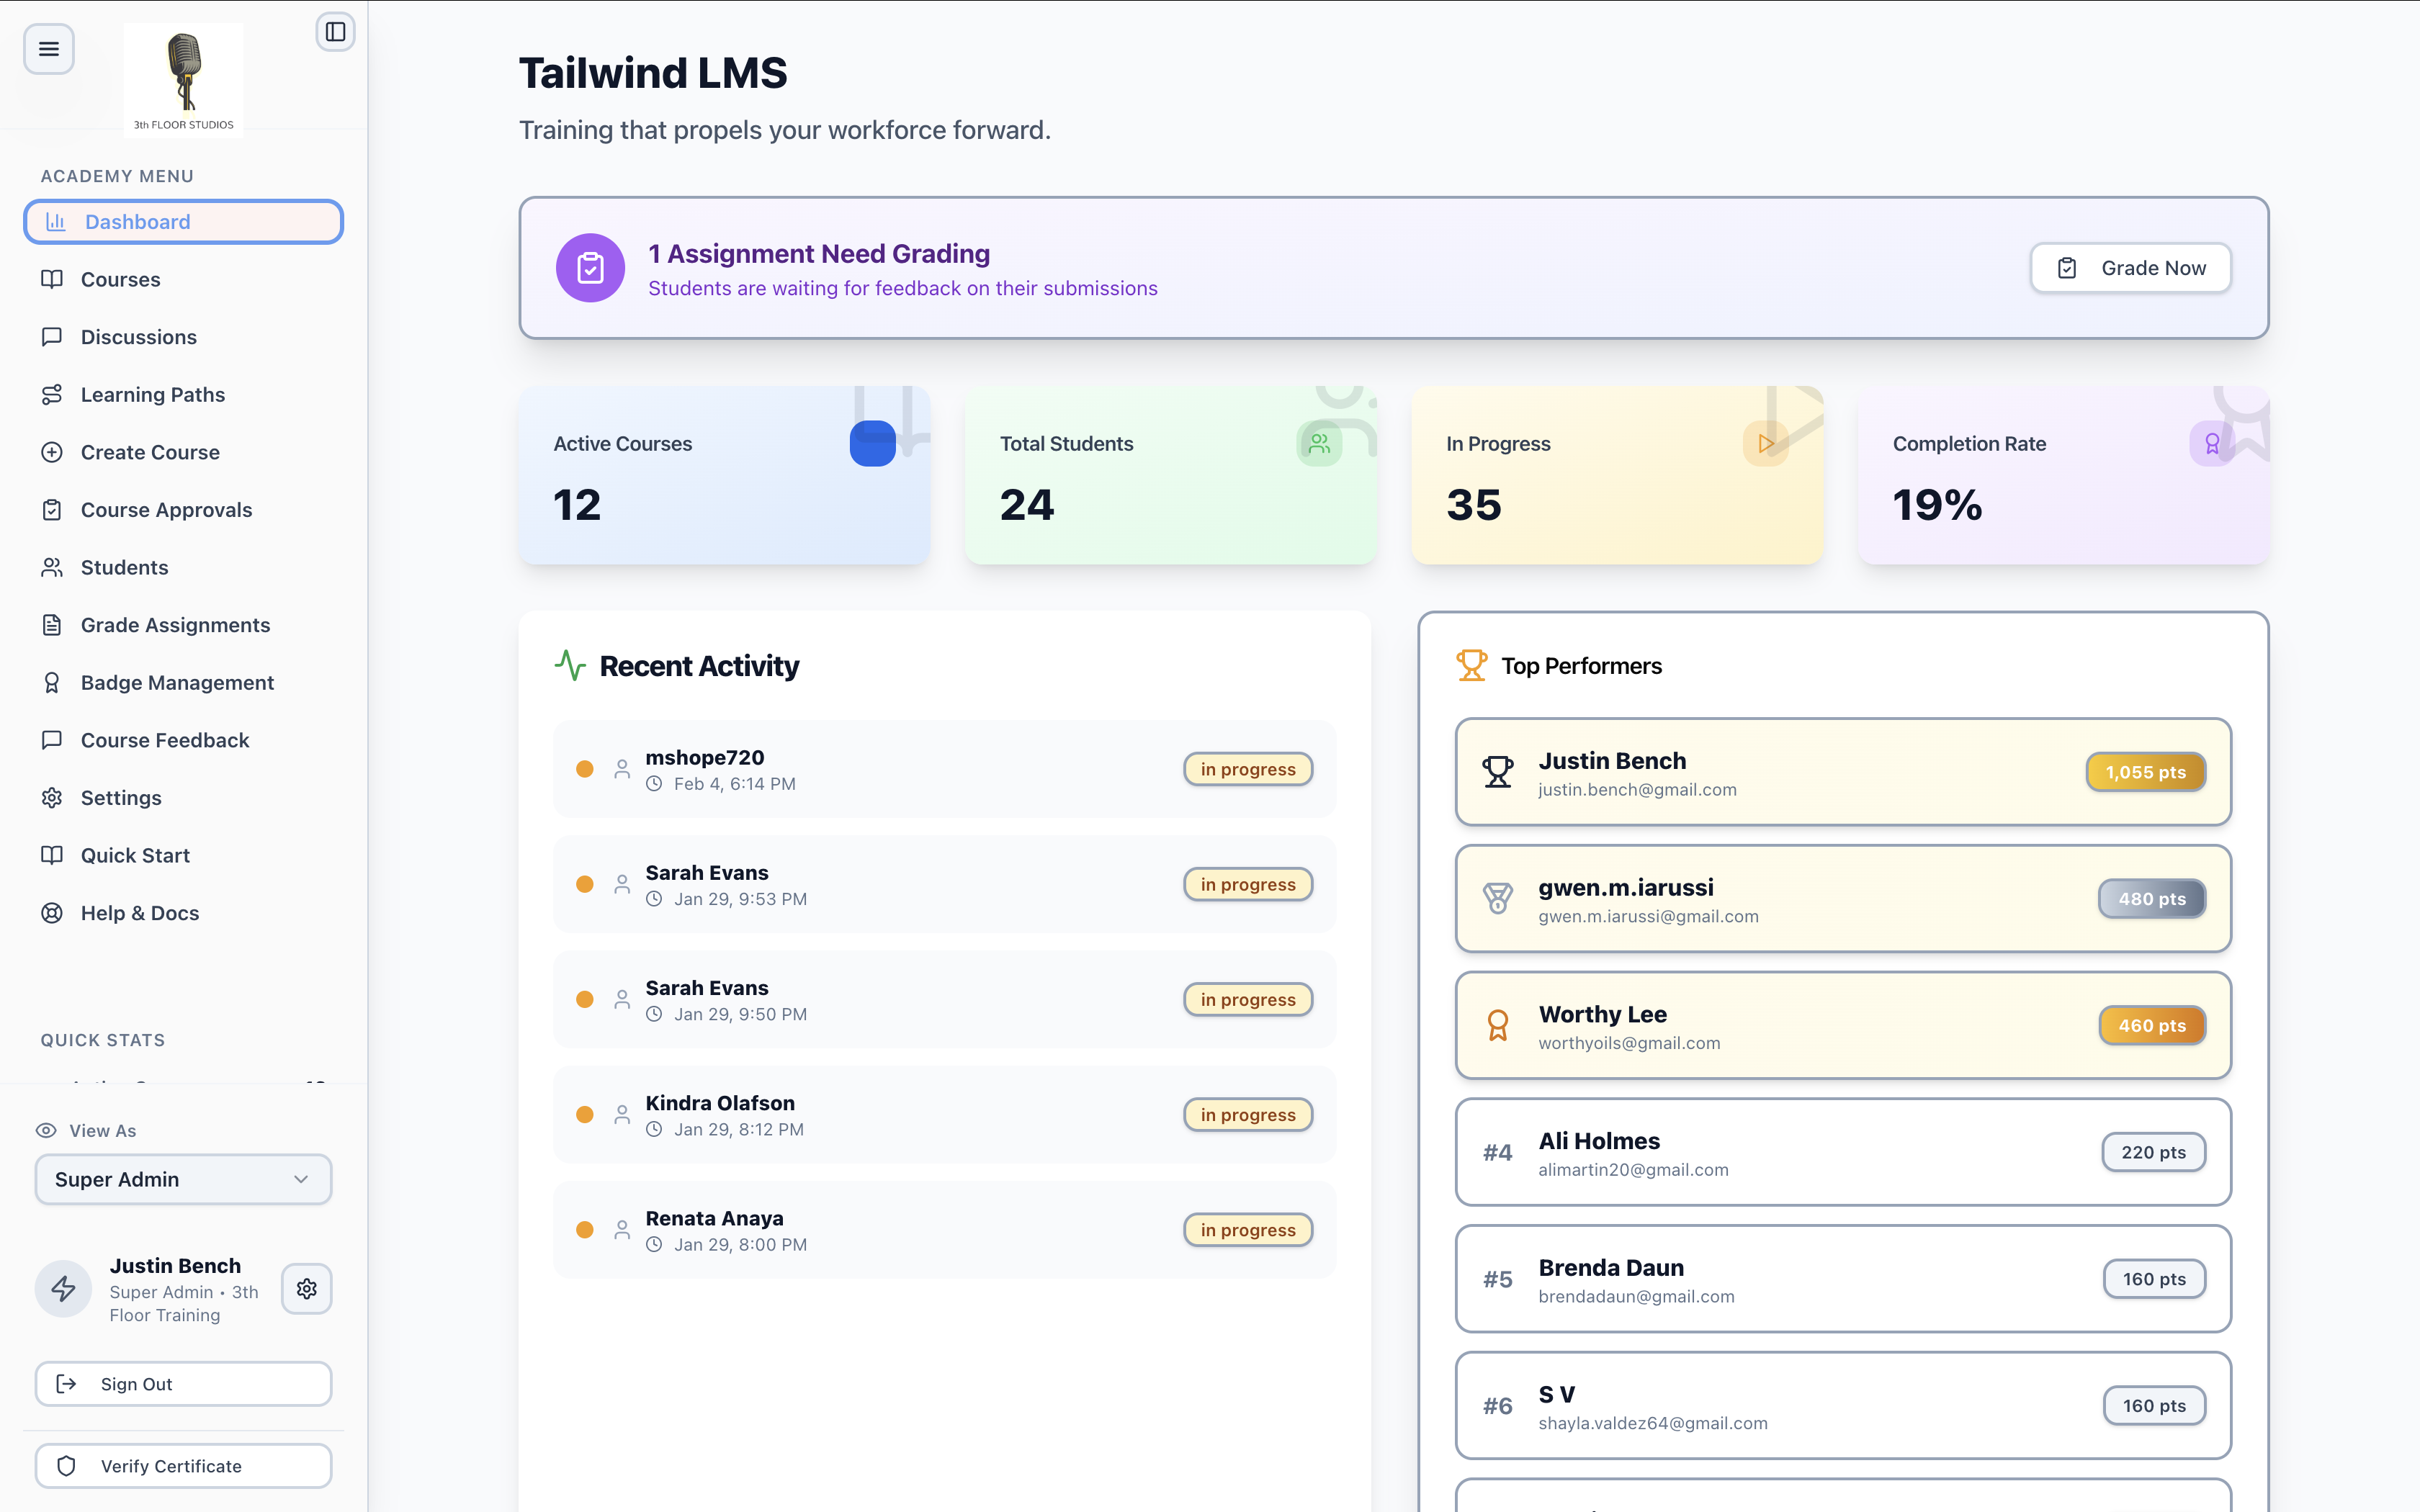
Task: Click the Worthy Lee 460 pts badge
Action: coord(2152,1025)
